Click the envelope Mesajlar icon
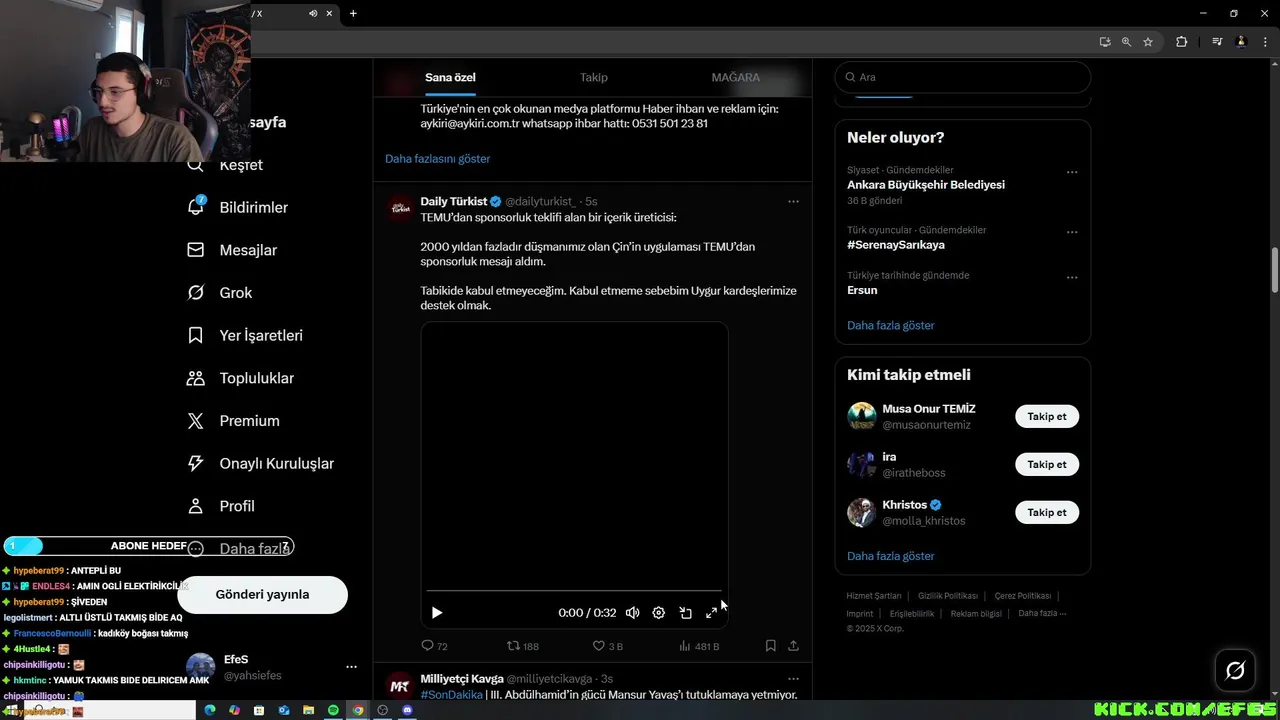 (196, 250)
